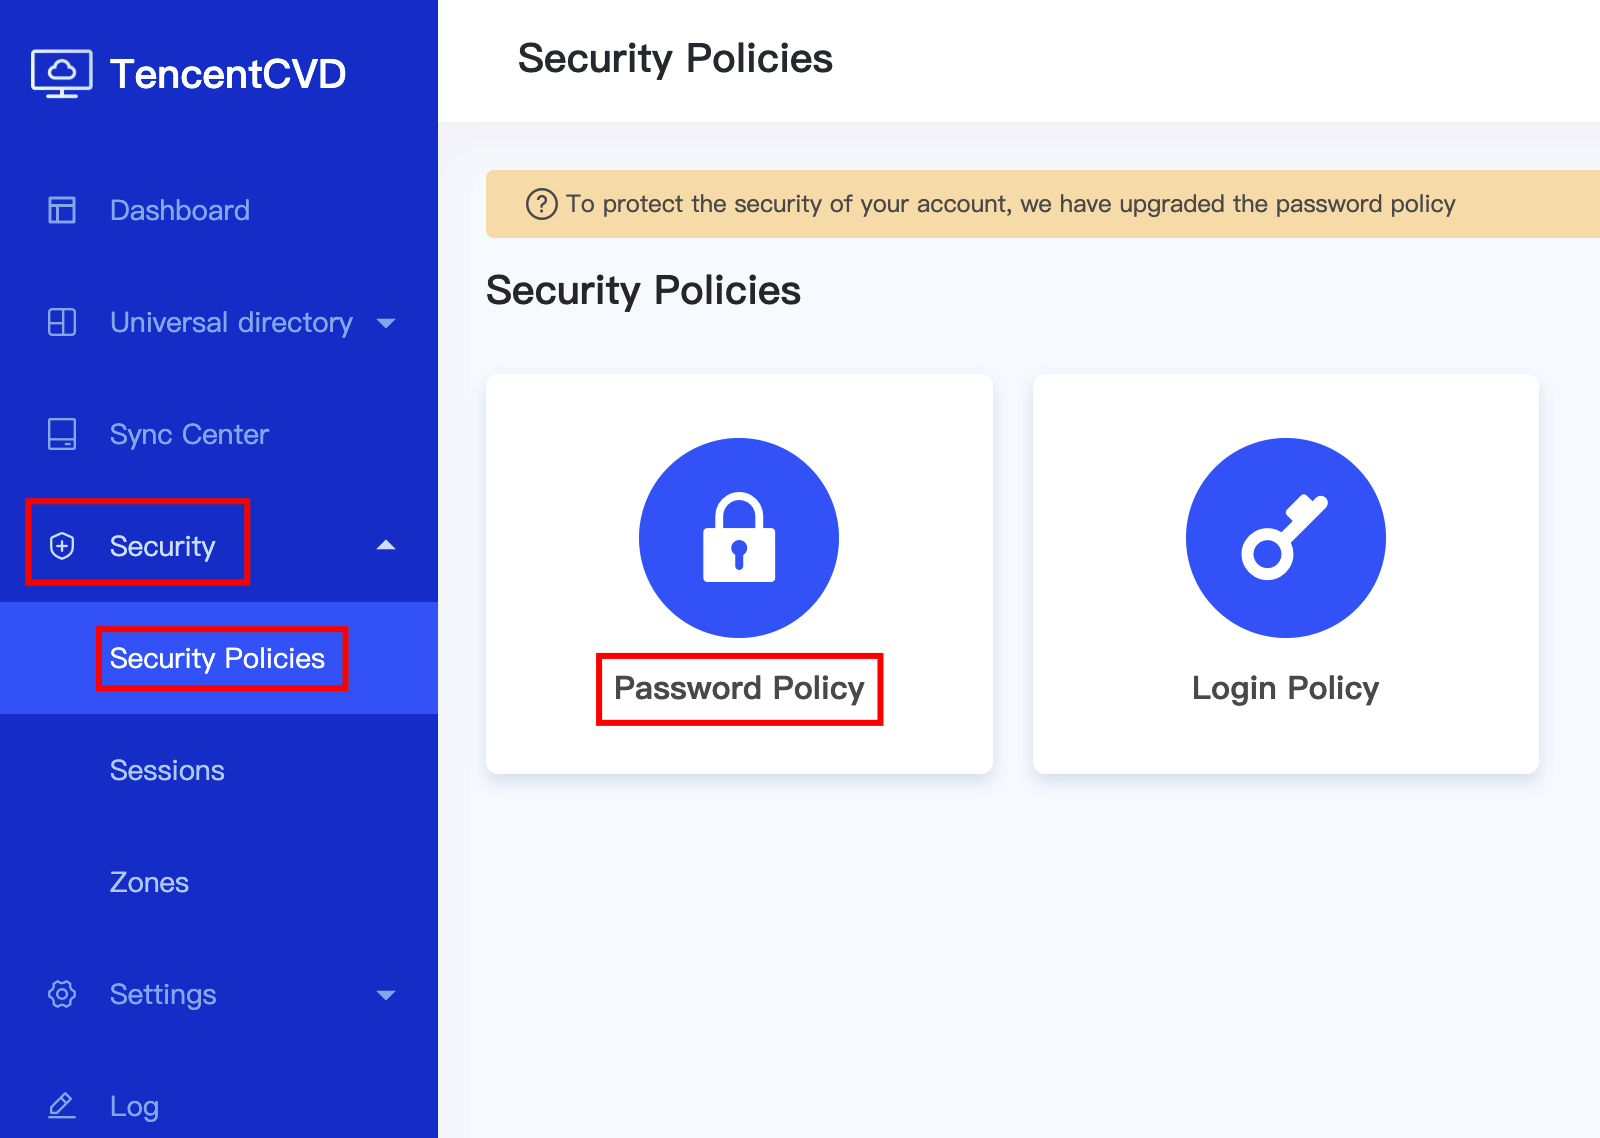
Task: Click the TencentCVD cloud monitor logo icon
Action: coord(62,73)
